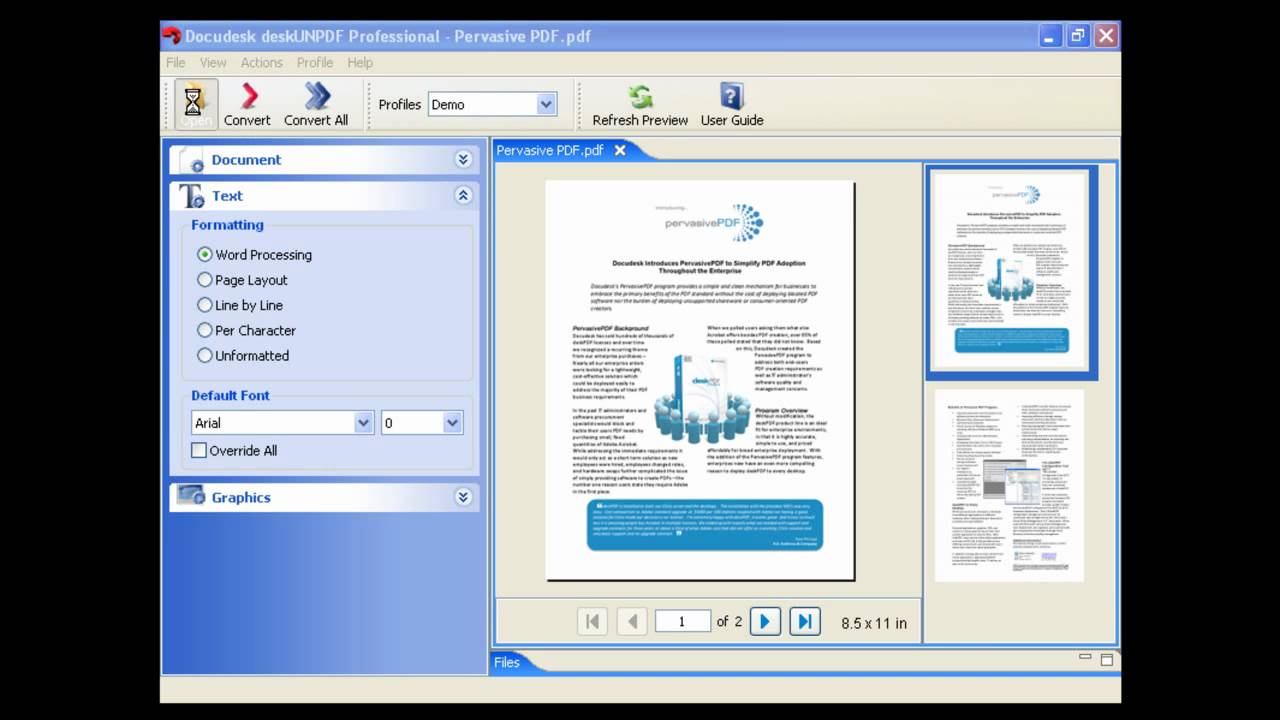This screenshot has height=720, width=1280.
Task: Go to the next page arrow
Action: pos(765,622)
